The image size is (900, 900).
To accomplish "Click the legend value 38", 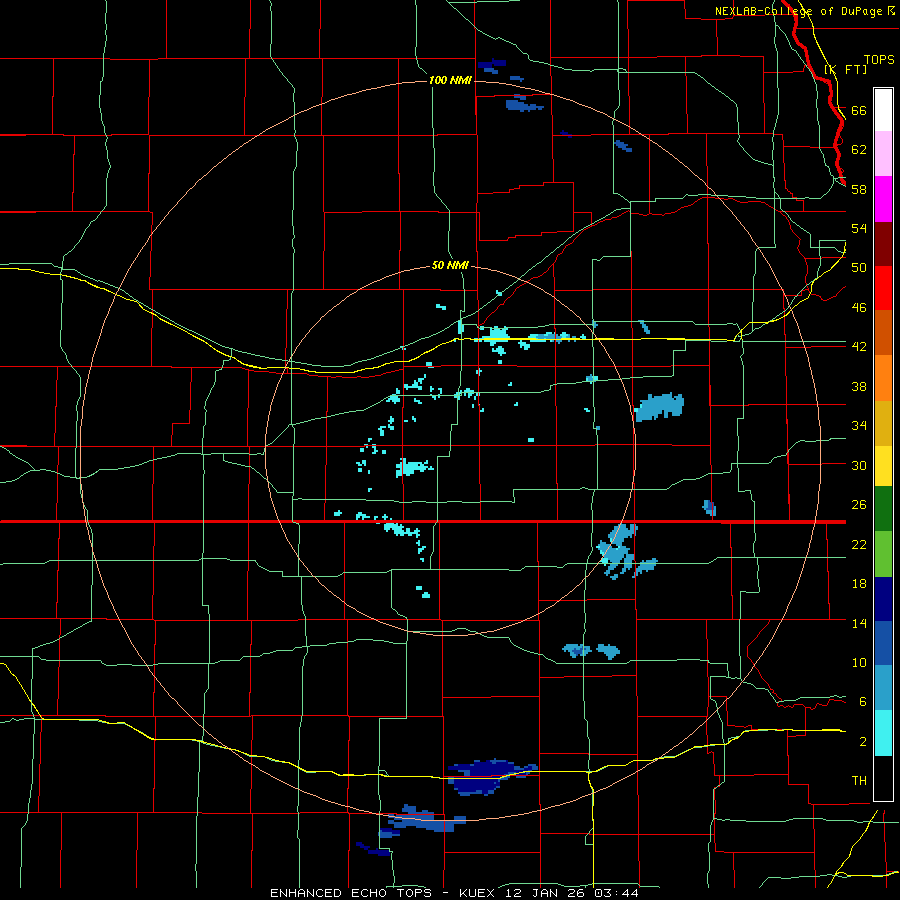I will click(x=859, y=386).
